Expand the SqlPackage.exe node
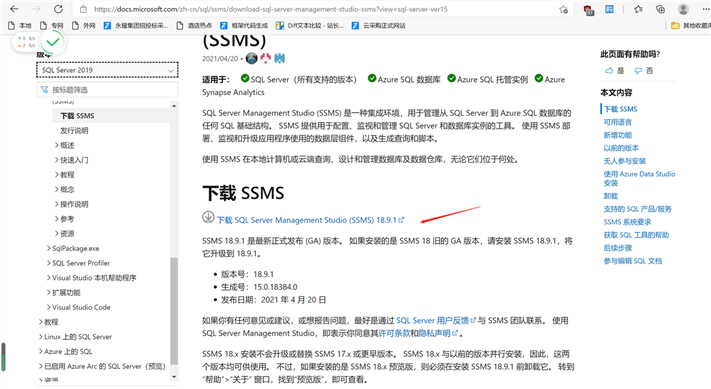The width and height of the screenshot is (711, 389). [x=73, y=248]
